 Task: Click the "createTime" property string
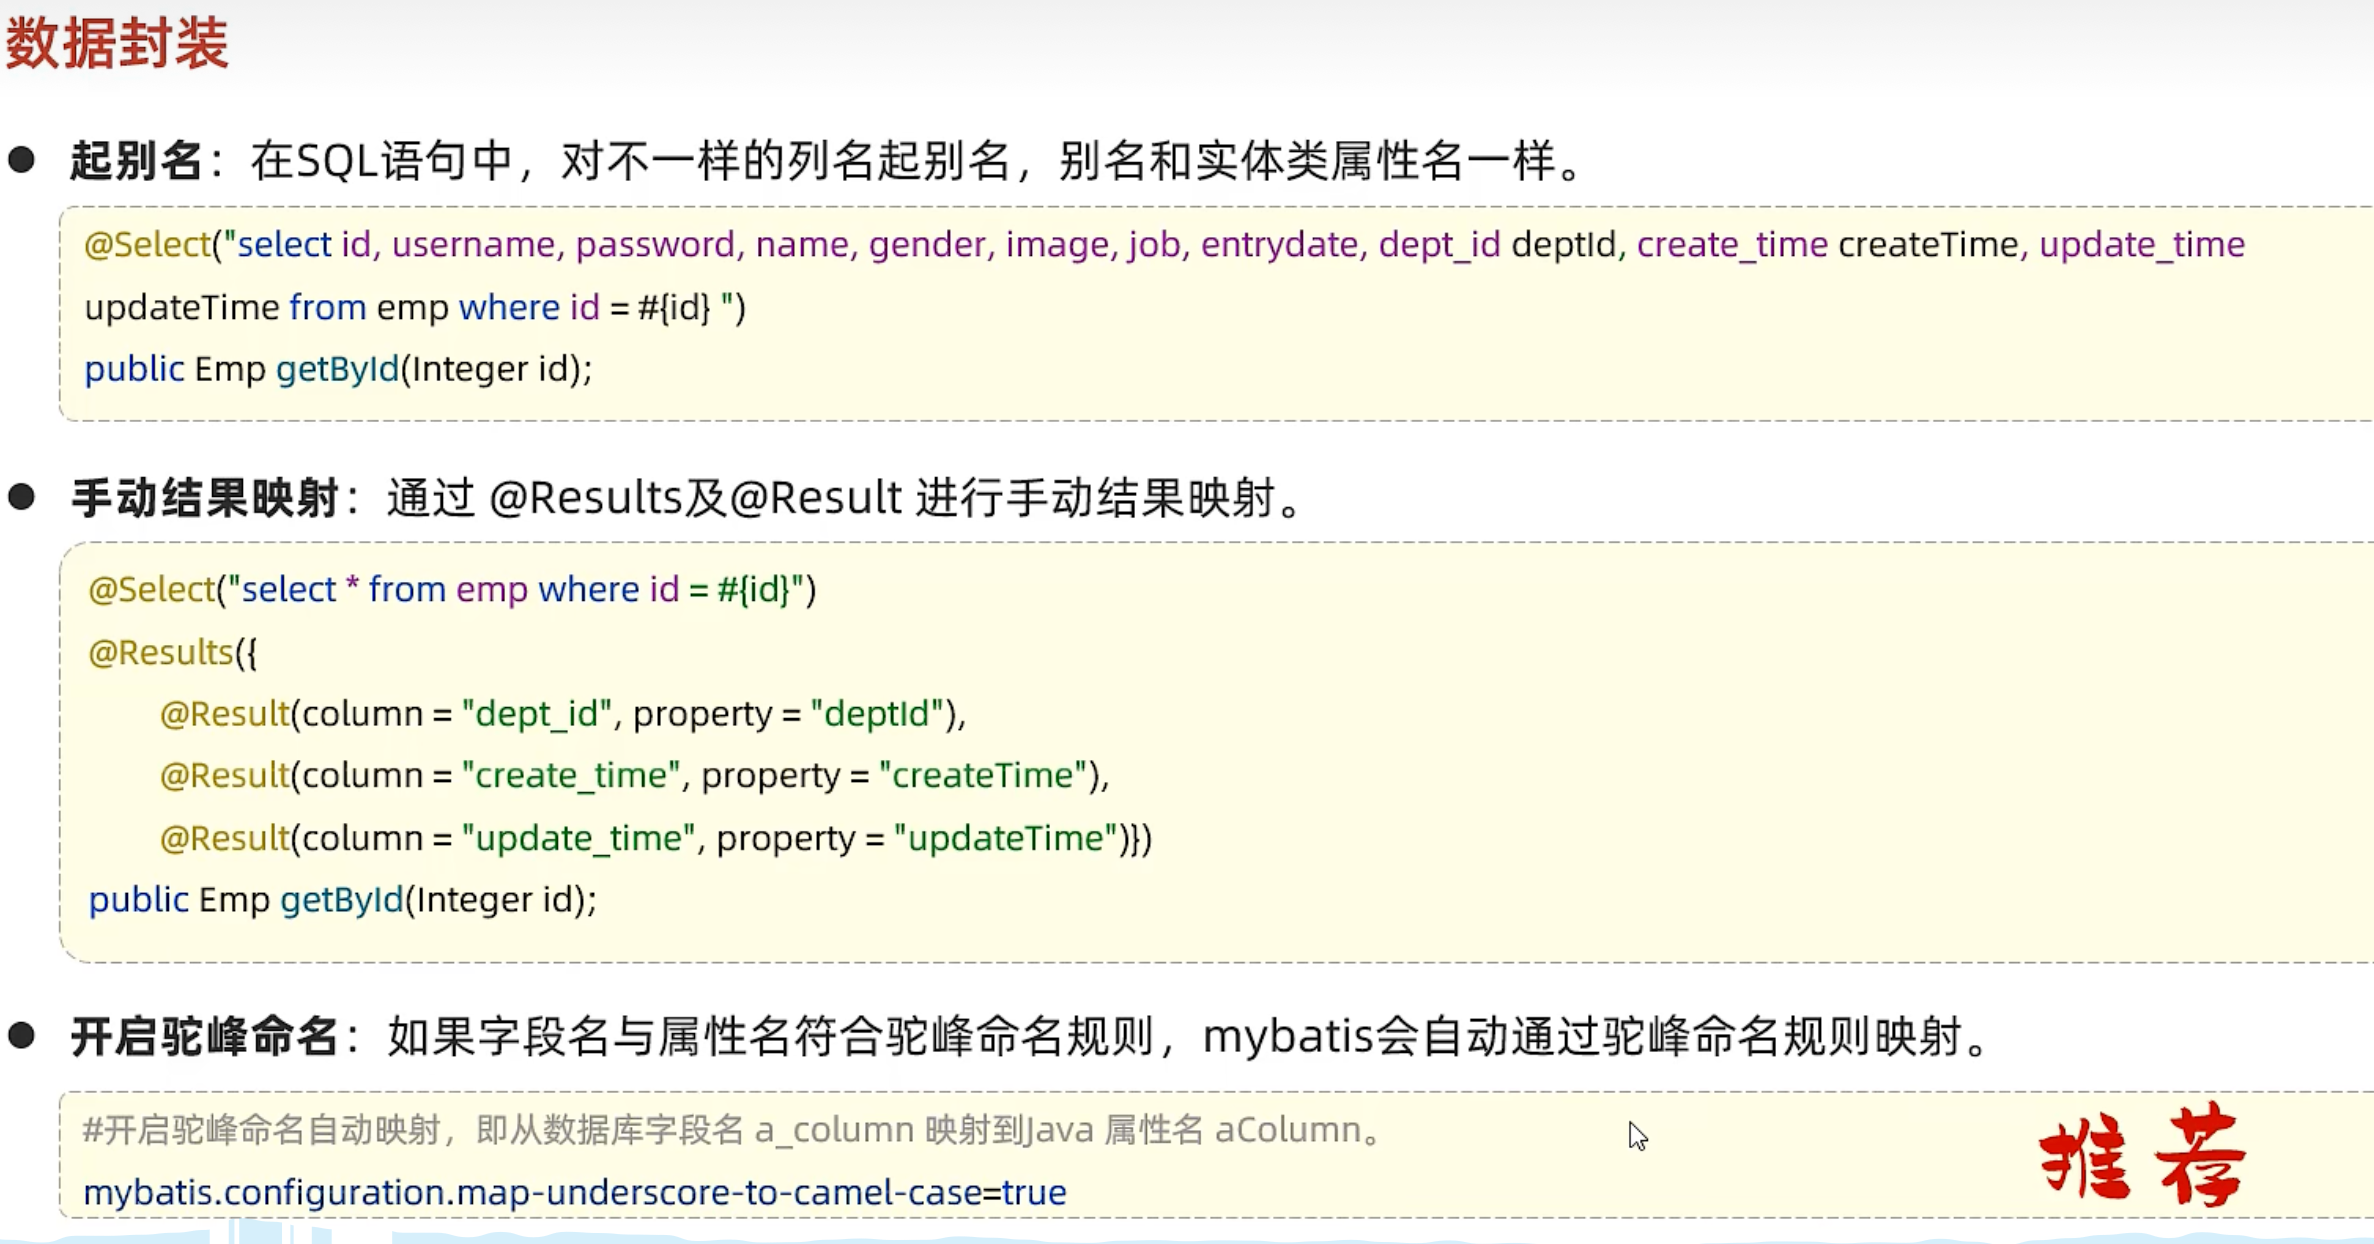[982, 775]
